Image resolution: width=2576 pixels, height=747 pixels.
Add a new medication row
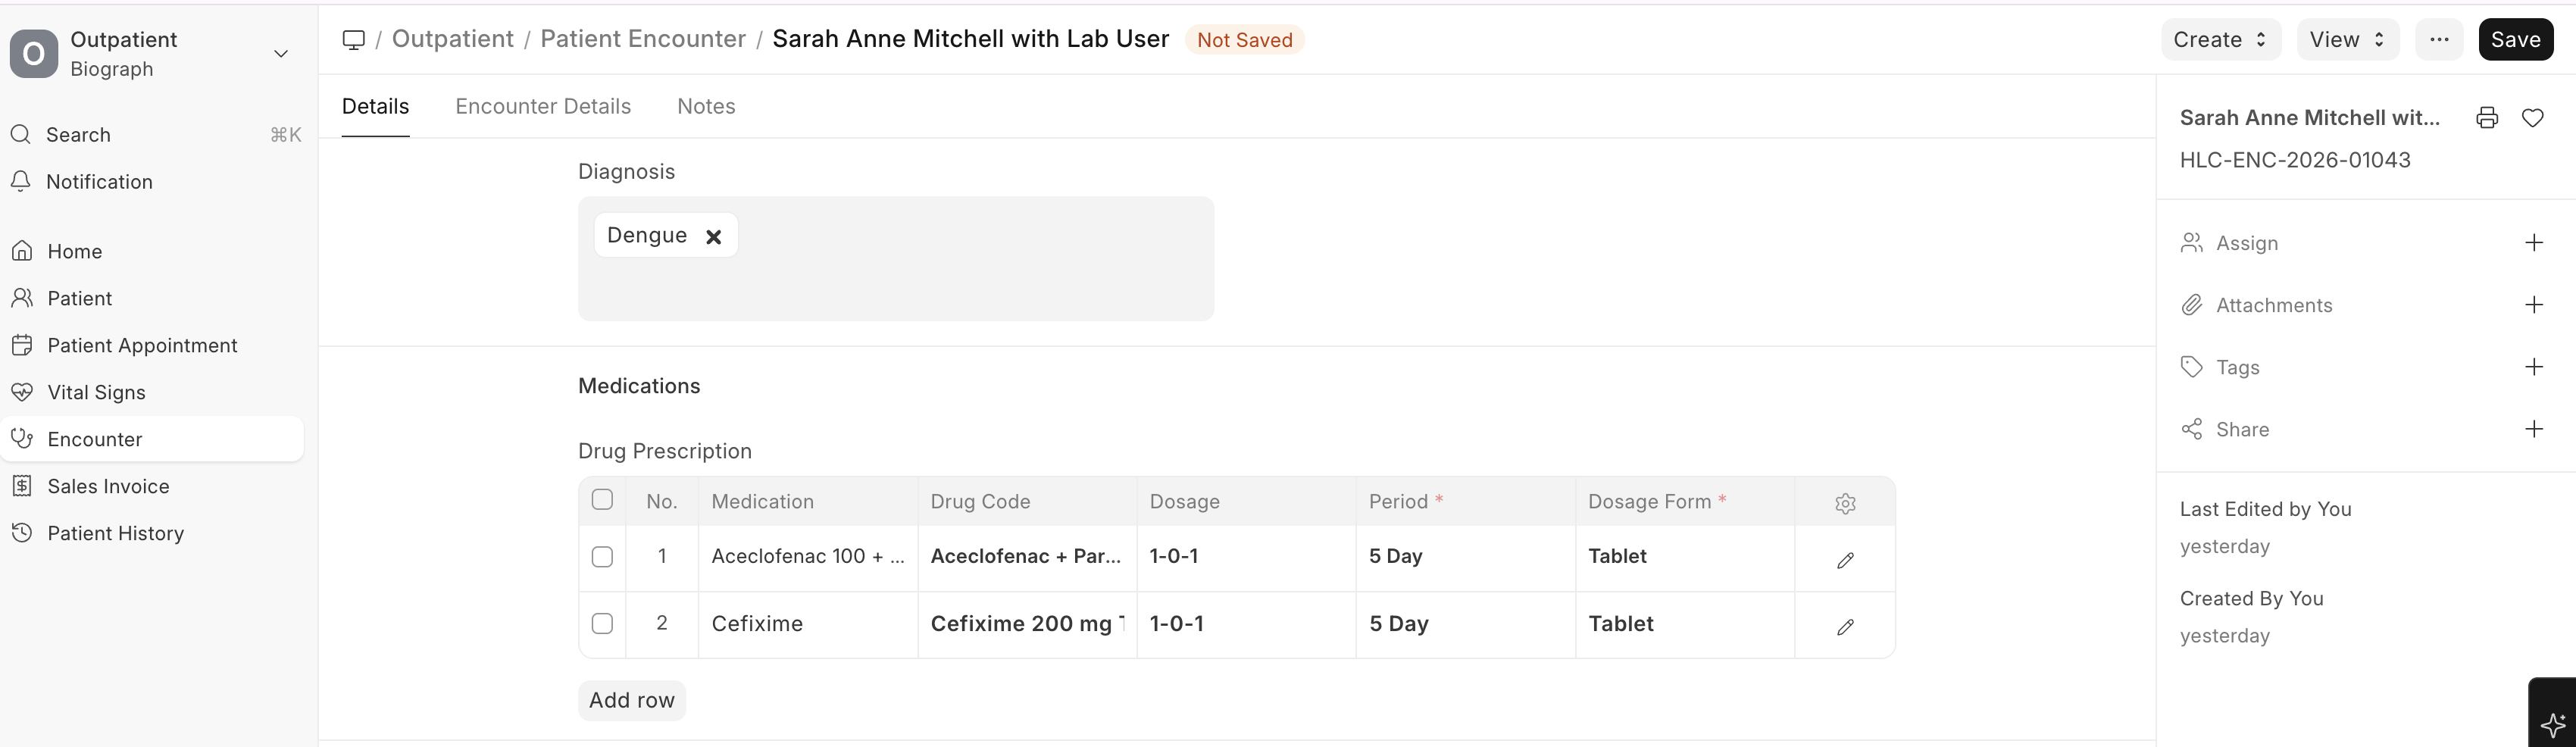pyautogui.click(x=631, y=700)
